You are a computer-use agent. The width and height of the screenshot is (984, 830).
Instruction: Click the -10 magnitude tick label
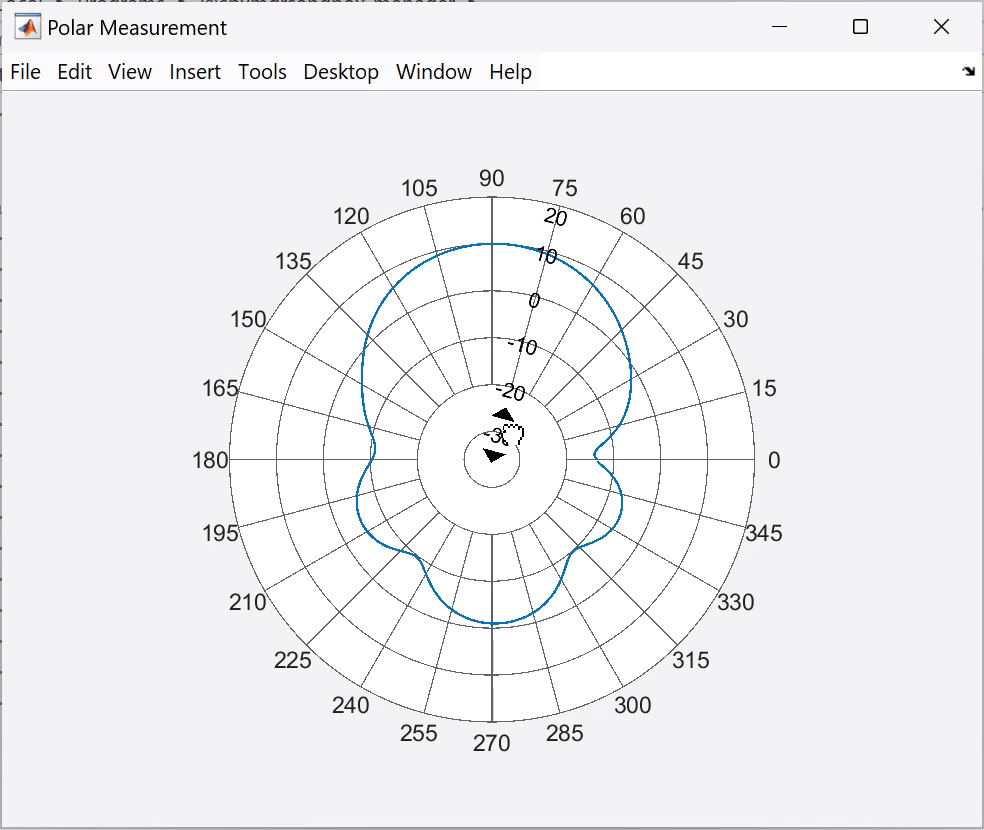point(523,346)
